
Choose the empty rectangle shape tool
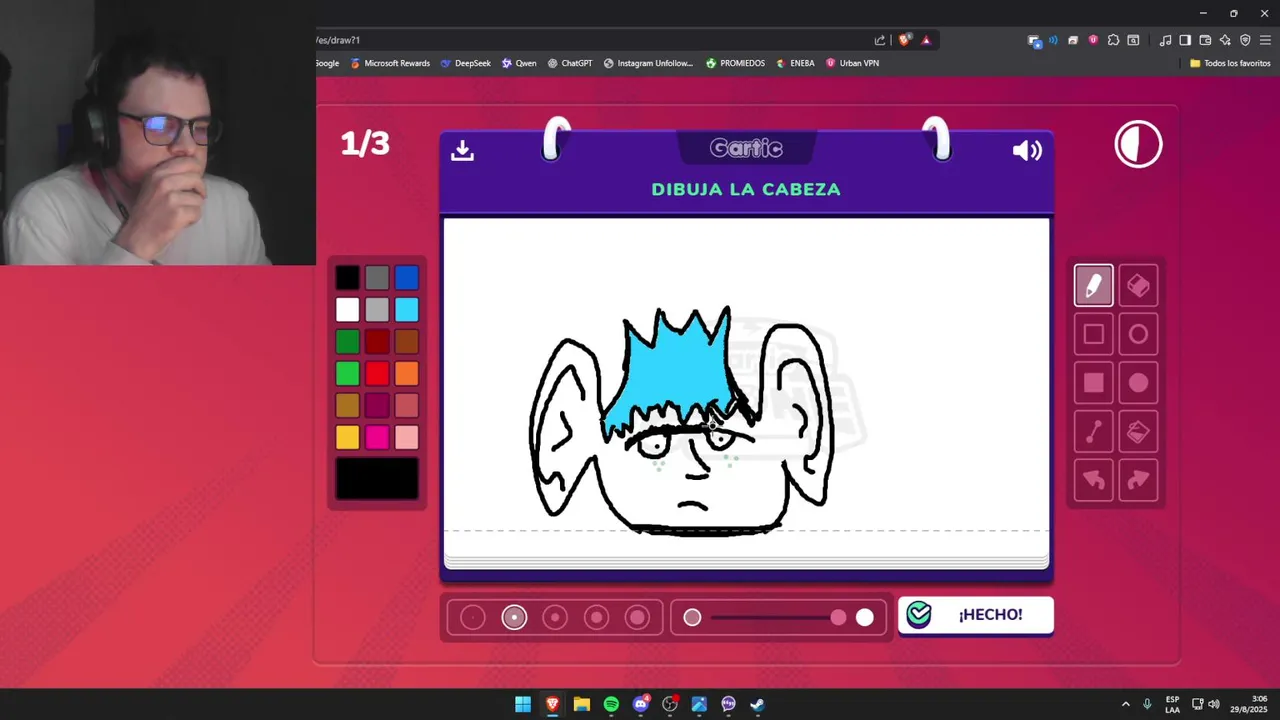[1093, 335]
